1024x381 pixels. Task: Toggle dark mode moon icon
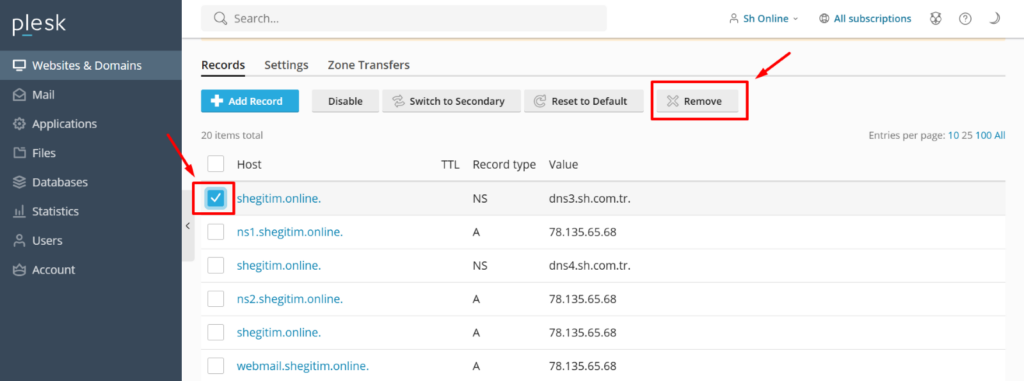[x=994, y=19]
